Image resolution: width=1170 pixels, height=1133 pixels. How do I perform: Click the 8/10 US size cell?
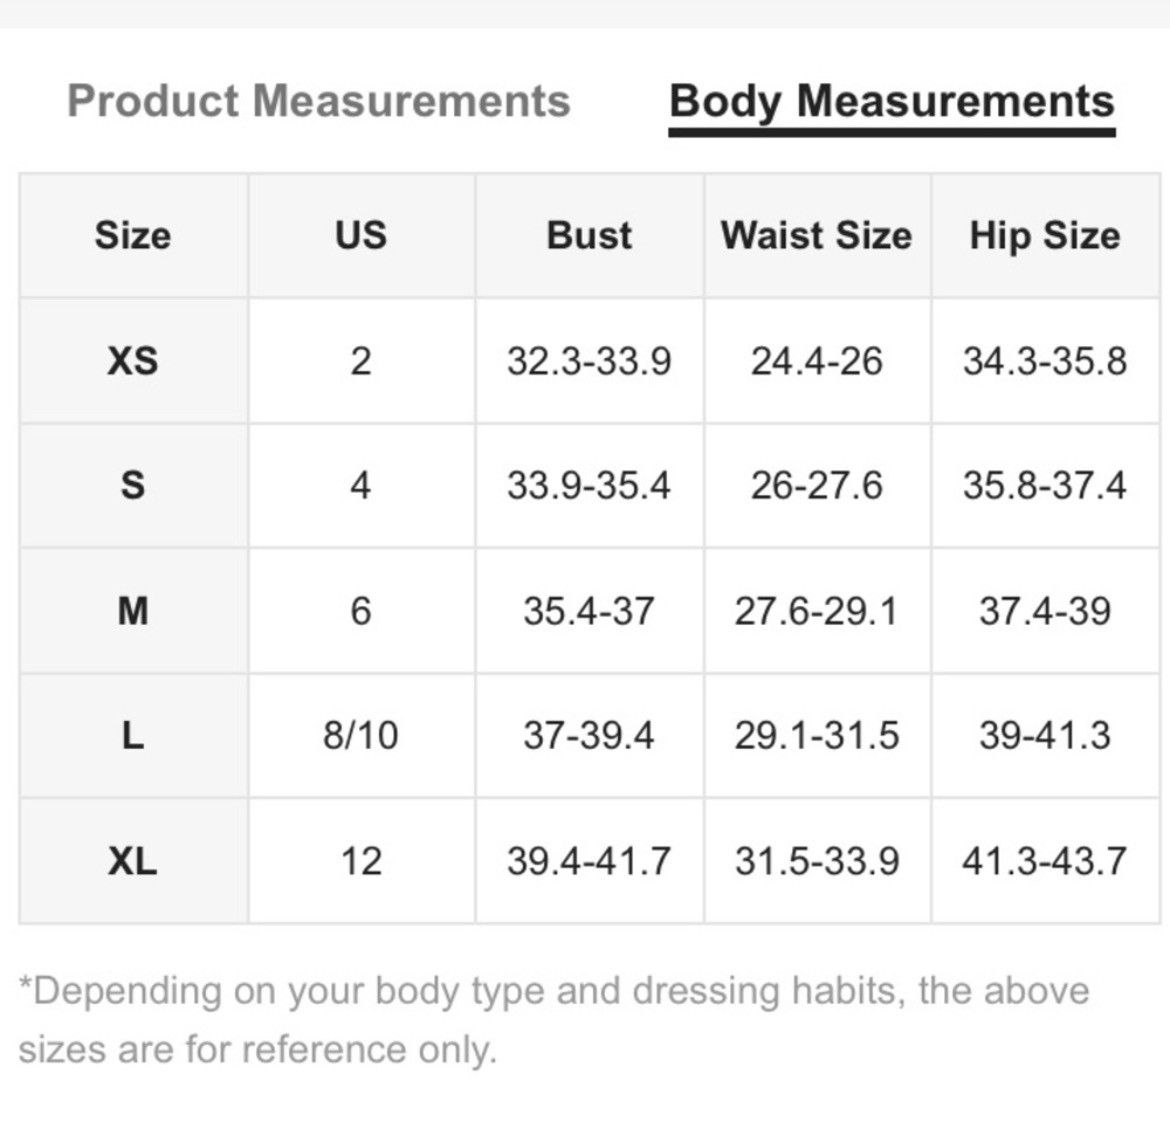[x=361, y=736]
